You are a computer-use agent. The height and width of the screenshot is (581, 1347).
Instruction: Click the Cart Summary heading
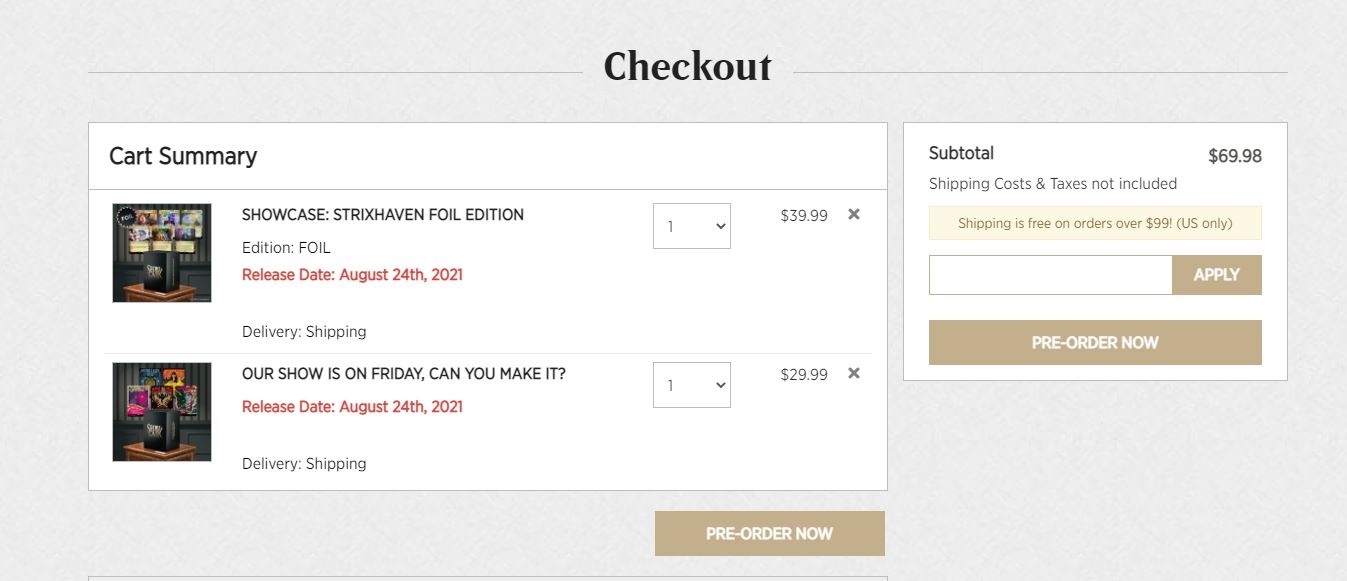click(x=183, y=156)
